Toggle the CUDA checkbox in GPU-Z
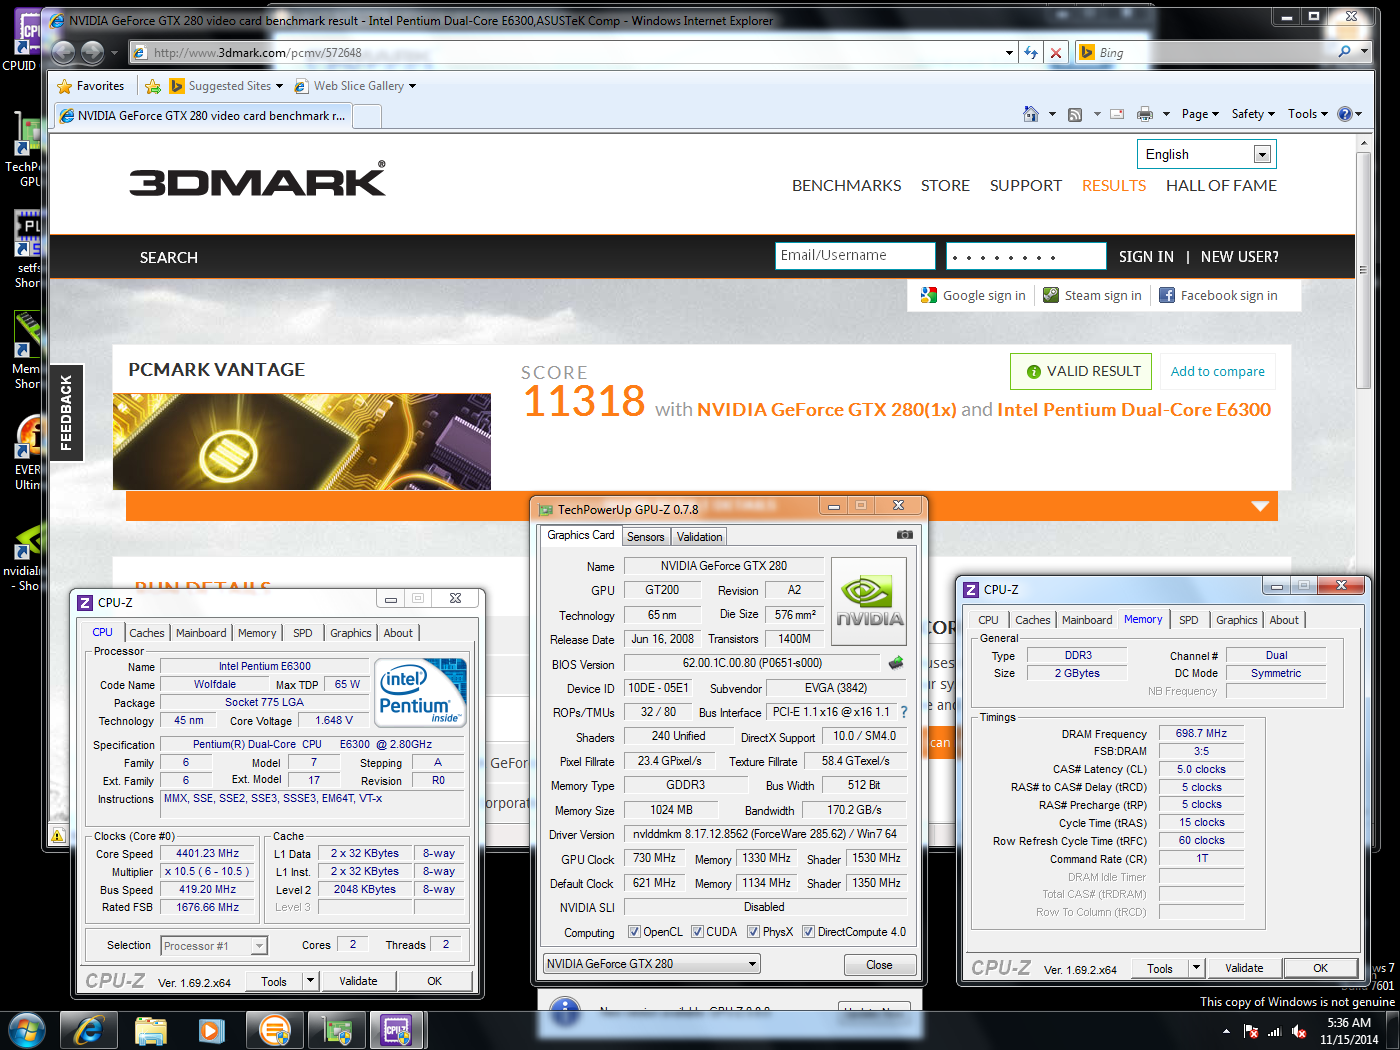This screenshot has width=1400, height=1050. (697, 932)
